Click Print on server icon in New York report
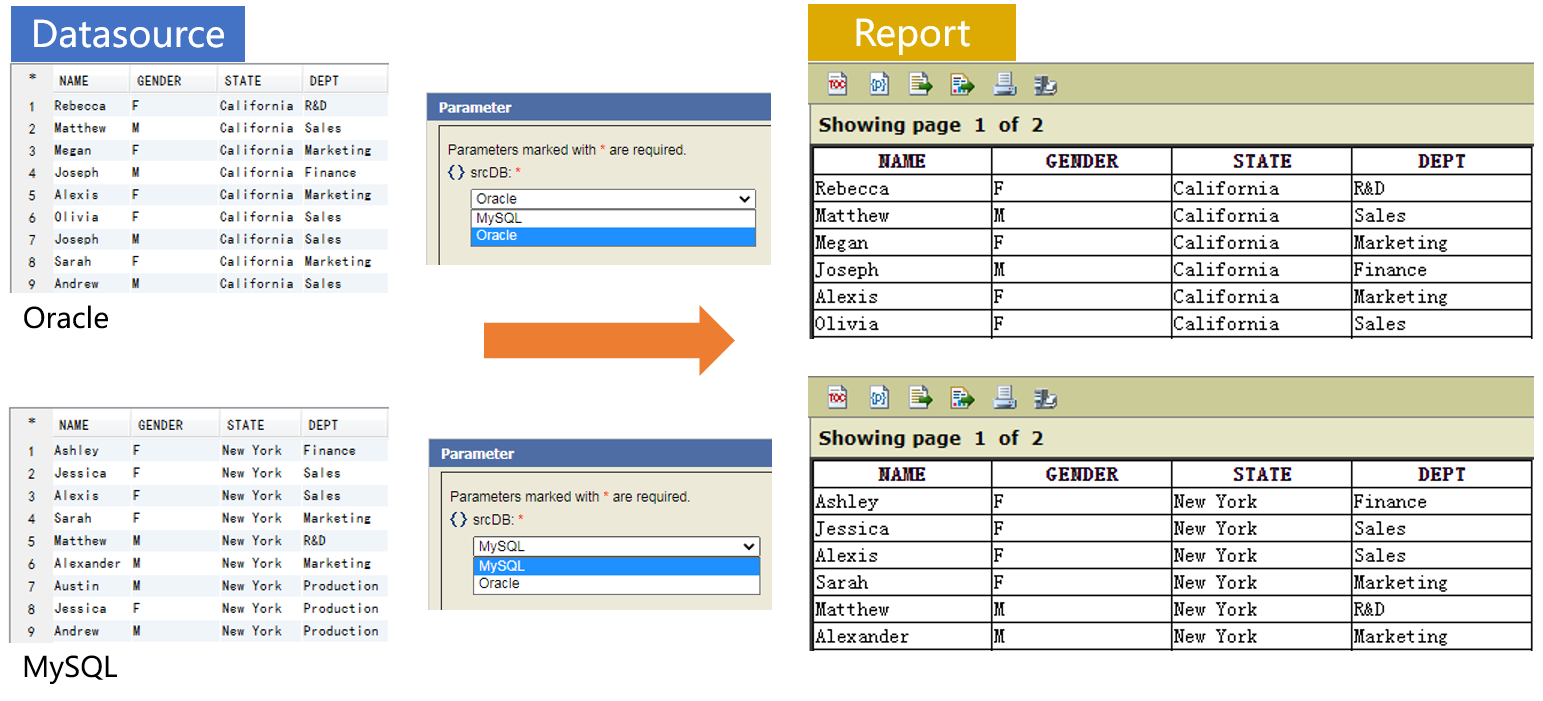1543x701 pixels. 1045,398
